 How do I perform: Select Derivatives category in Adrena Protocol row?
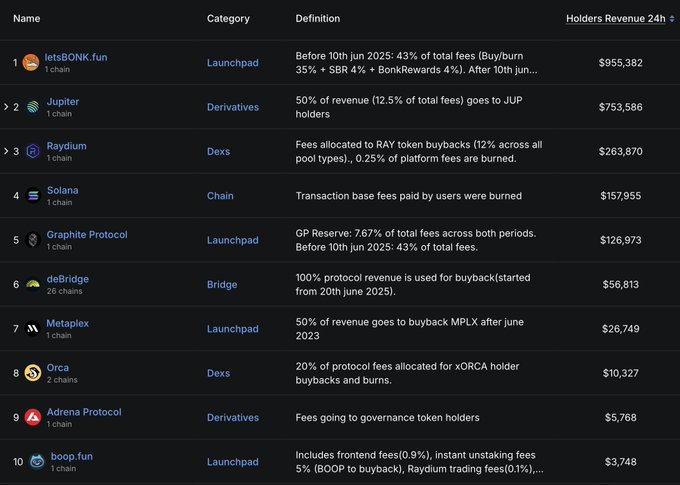pyautogui.click(x=233, y=417)
